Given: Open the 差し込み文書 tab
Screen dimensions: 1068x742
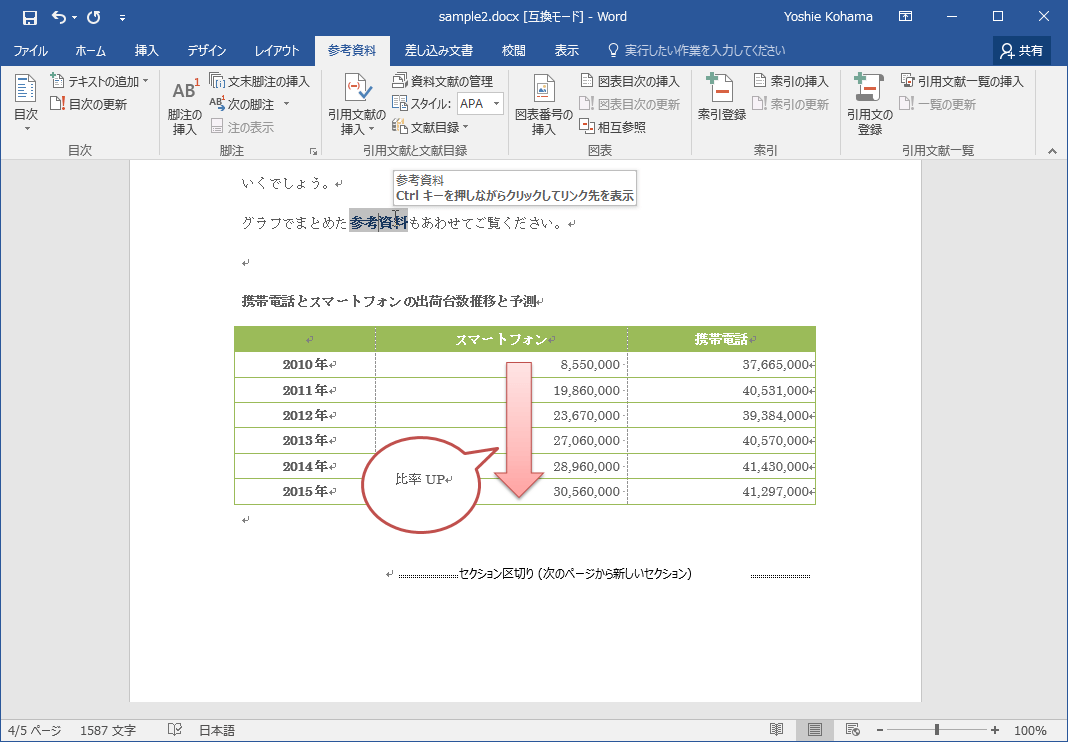Looking at the screenshot, I should coord(439,50).
